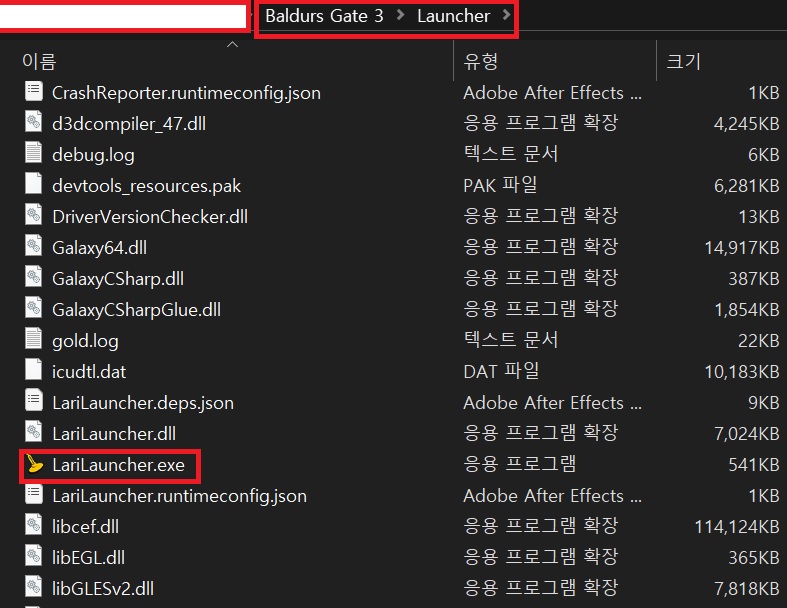Go to the Baldurs Gate 3 breadcrumb folder
The image size is (787, 608).
pyautogui.click(x=324, y=16)
